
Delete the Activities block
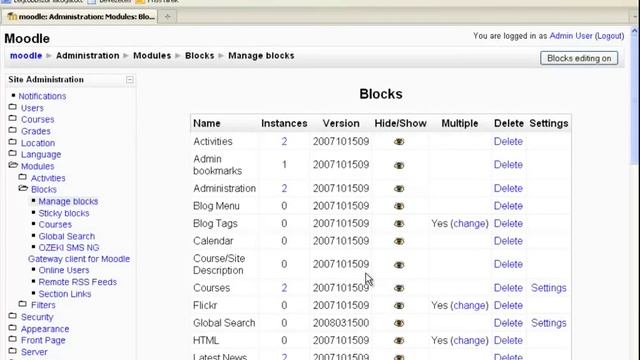pyautogui.click(x=508, y=142)
